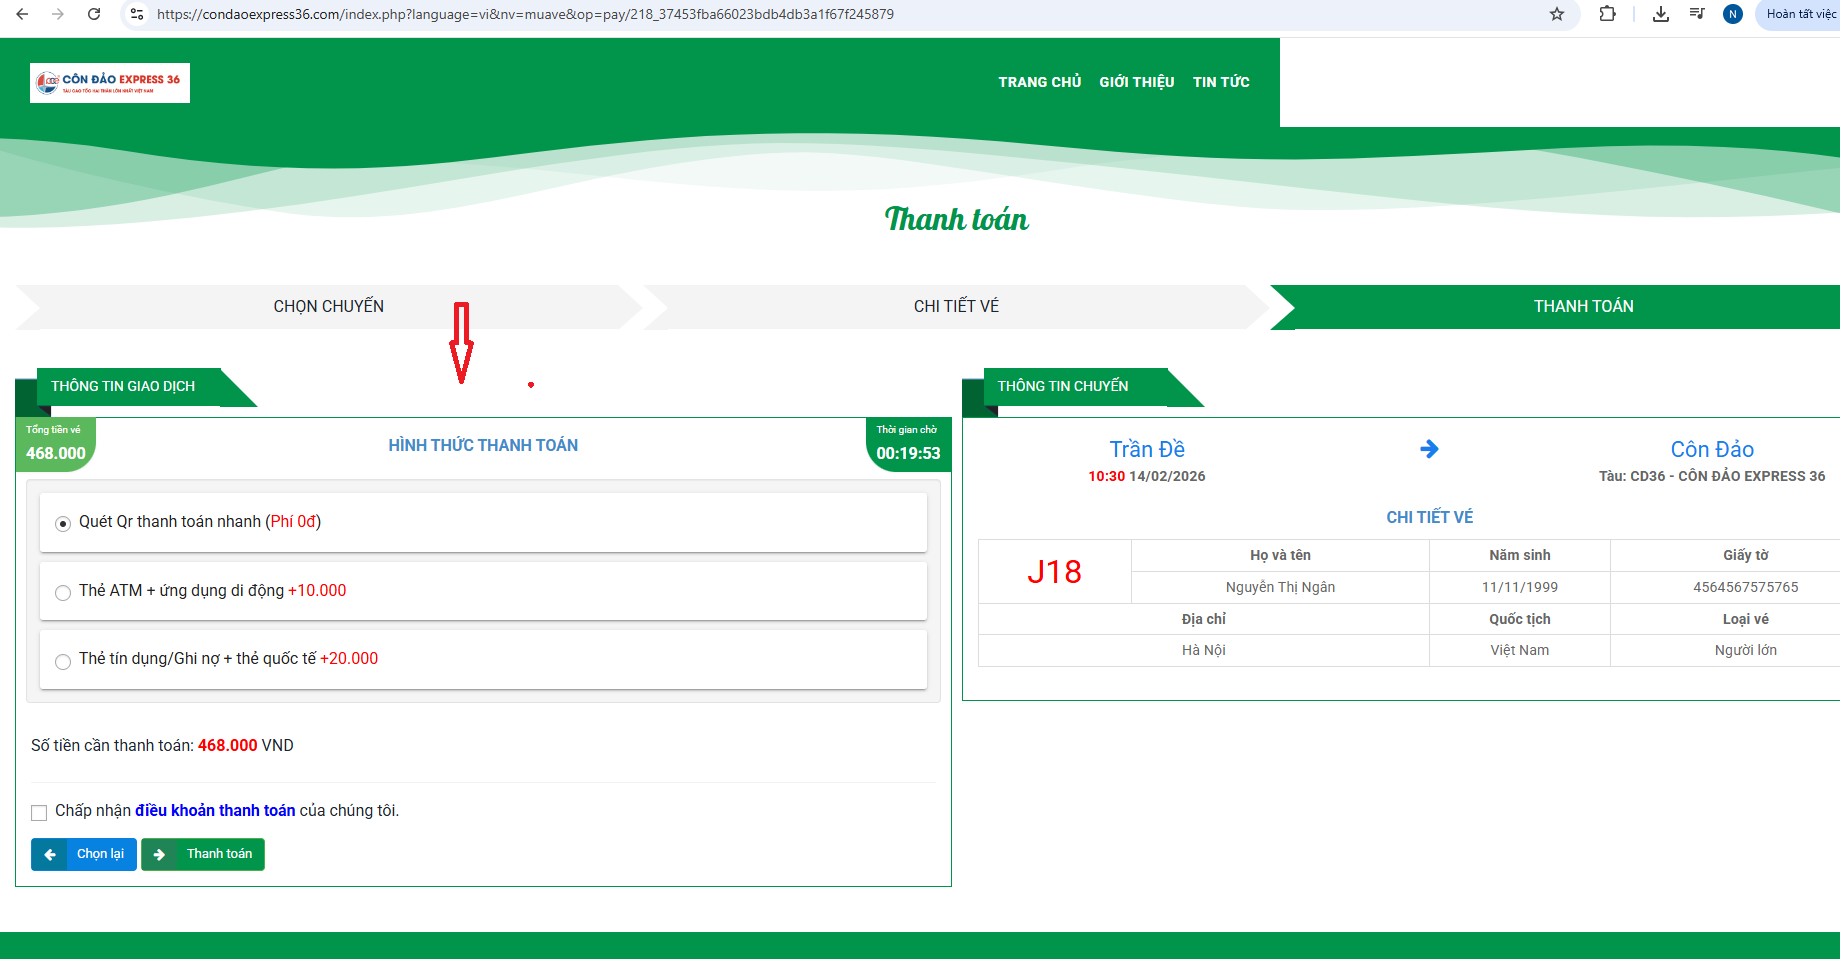Open the Chrome profile avatar N
1840x959 pixels.
coord(1733,14)
